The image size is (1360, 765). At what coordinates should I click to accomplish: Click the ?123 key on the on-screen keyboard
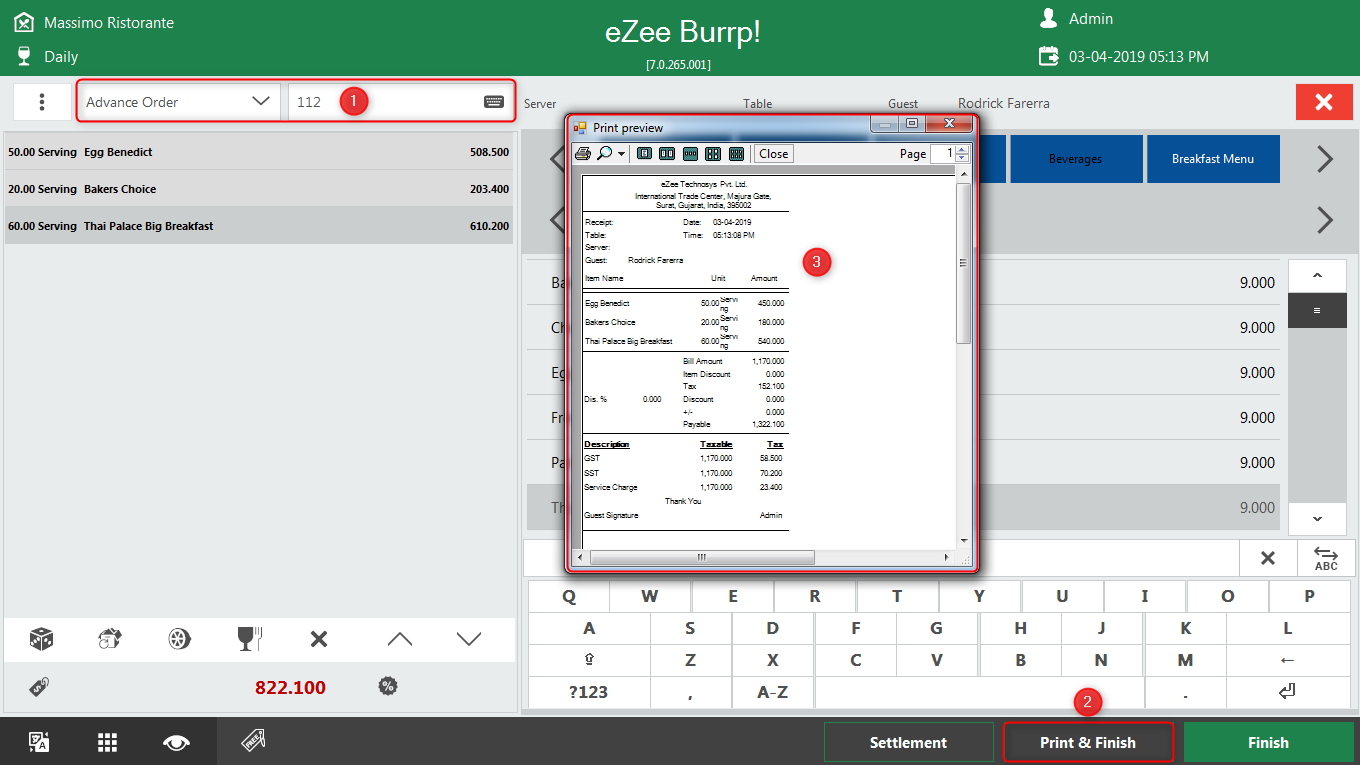point(588,692)
